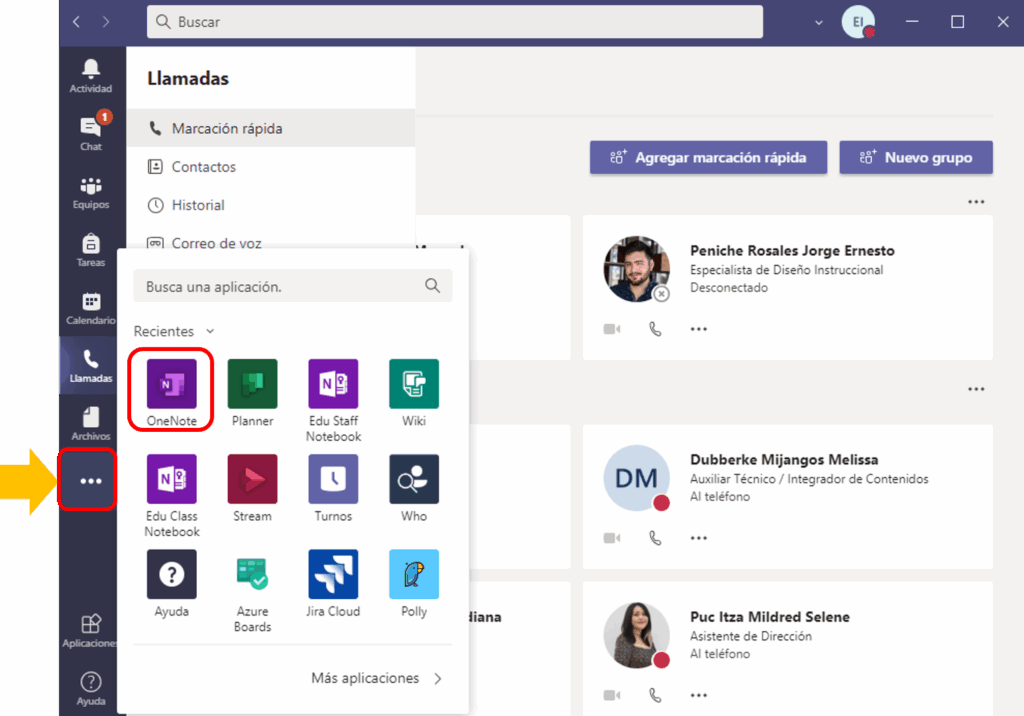Click the more apps ellipsis in sidebar
1024x716 pixels.
[x=90, y=481]
